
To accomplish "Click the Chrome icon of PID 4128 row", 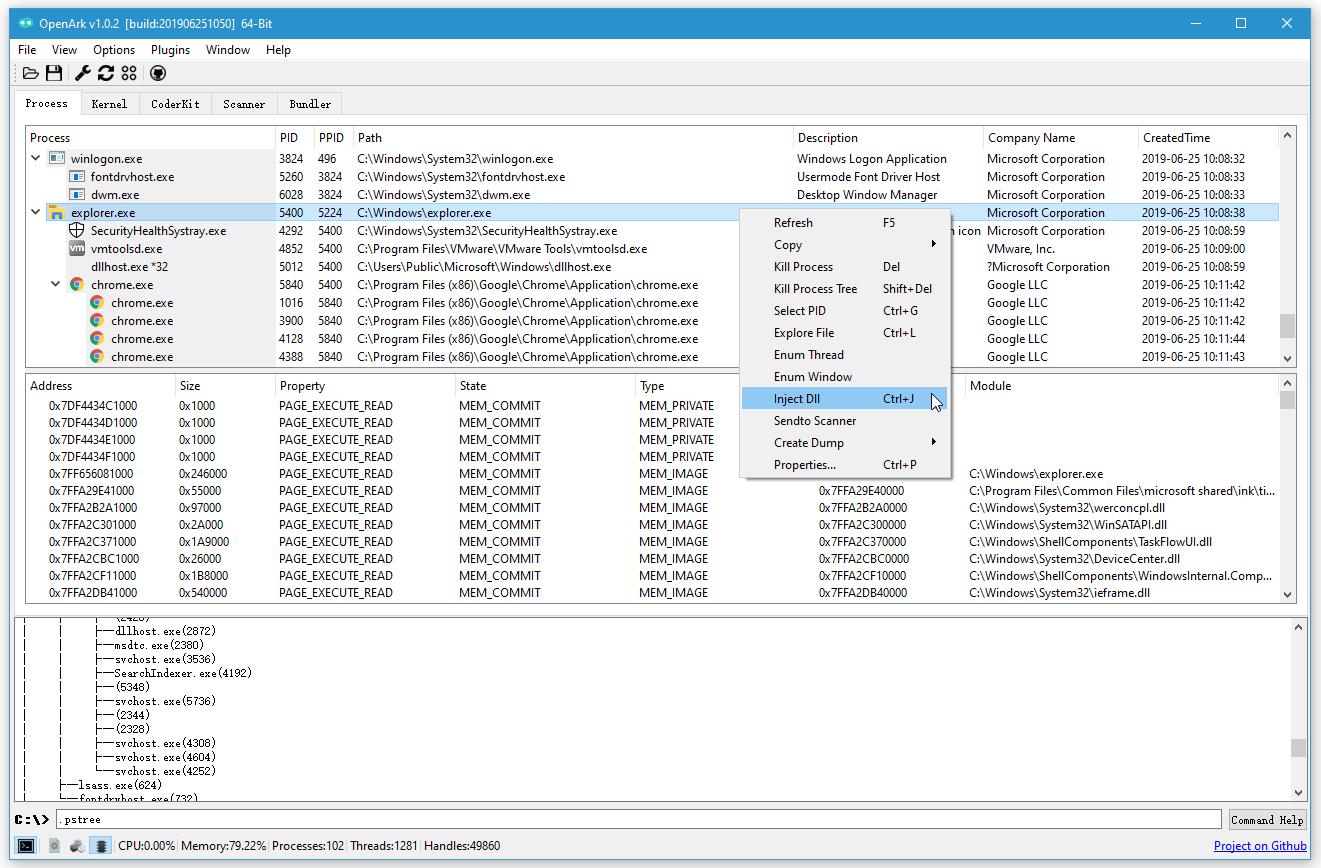I will (x=97, y=338).
